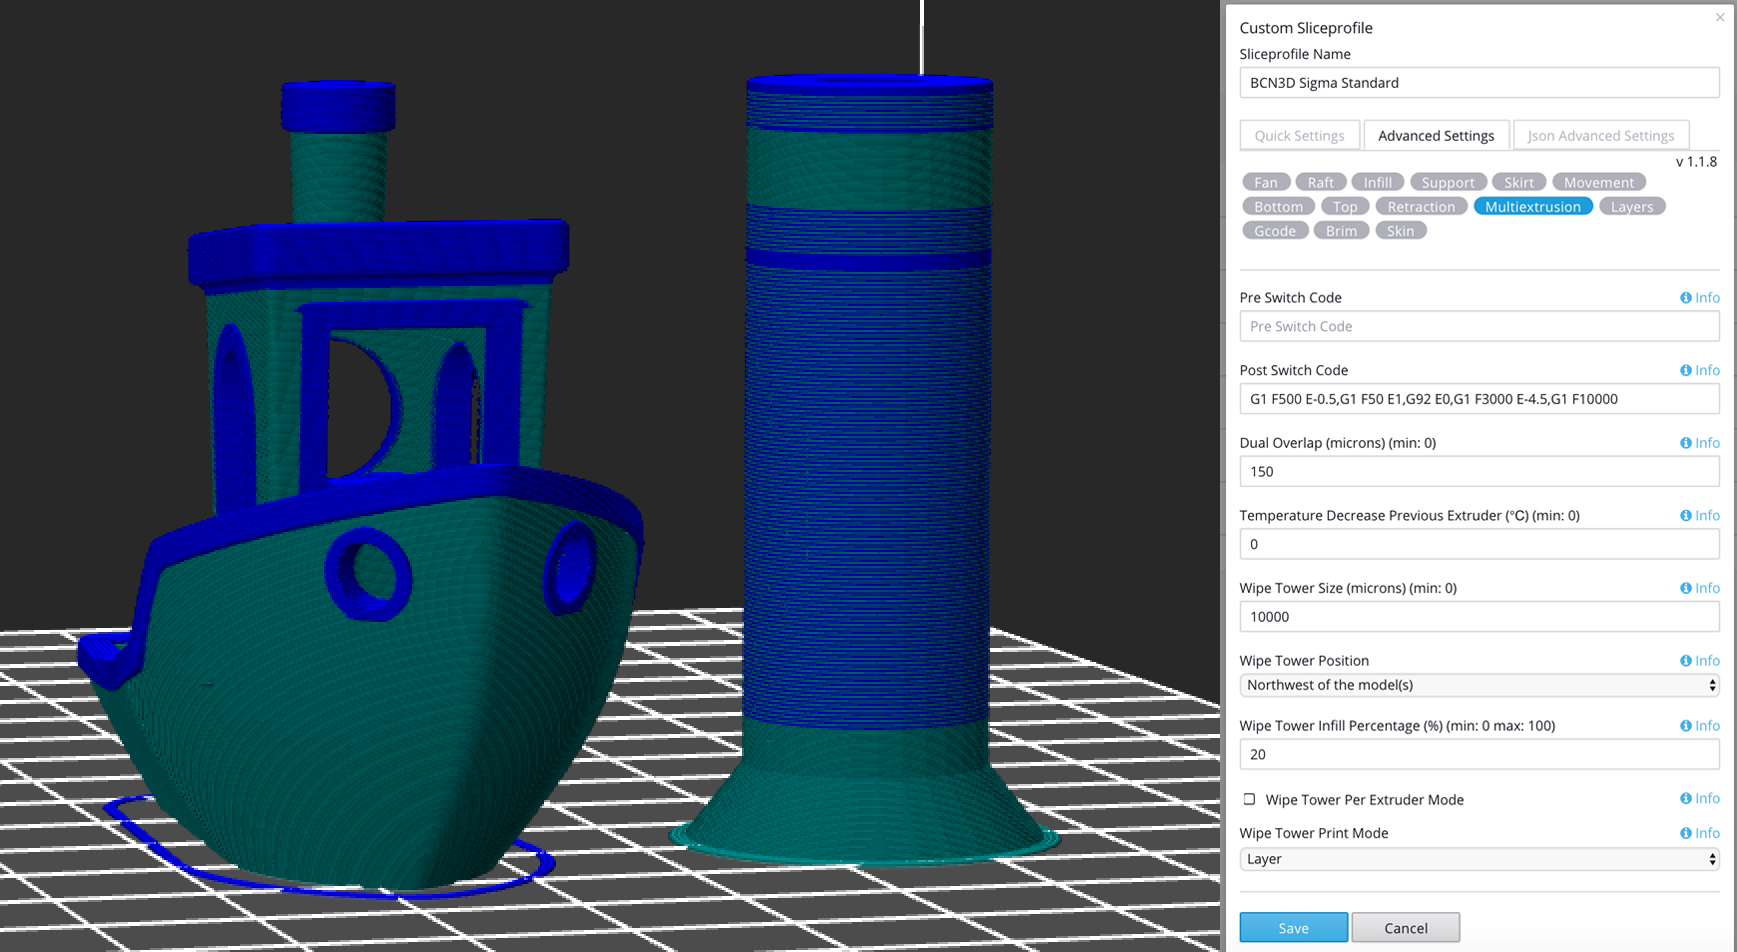Select the Infill settings category
Viewport: 1737px width, 952px height.
[1377, 182]
